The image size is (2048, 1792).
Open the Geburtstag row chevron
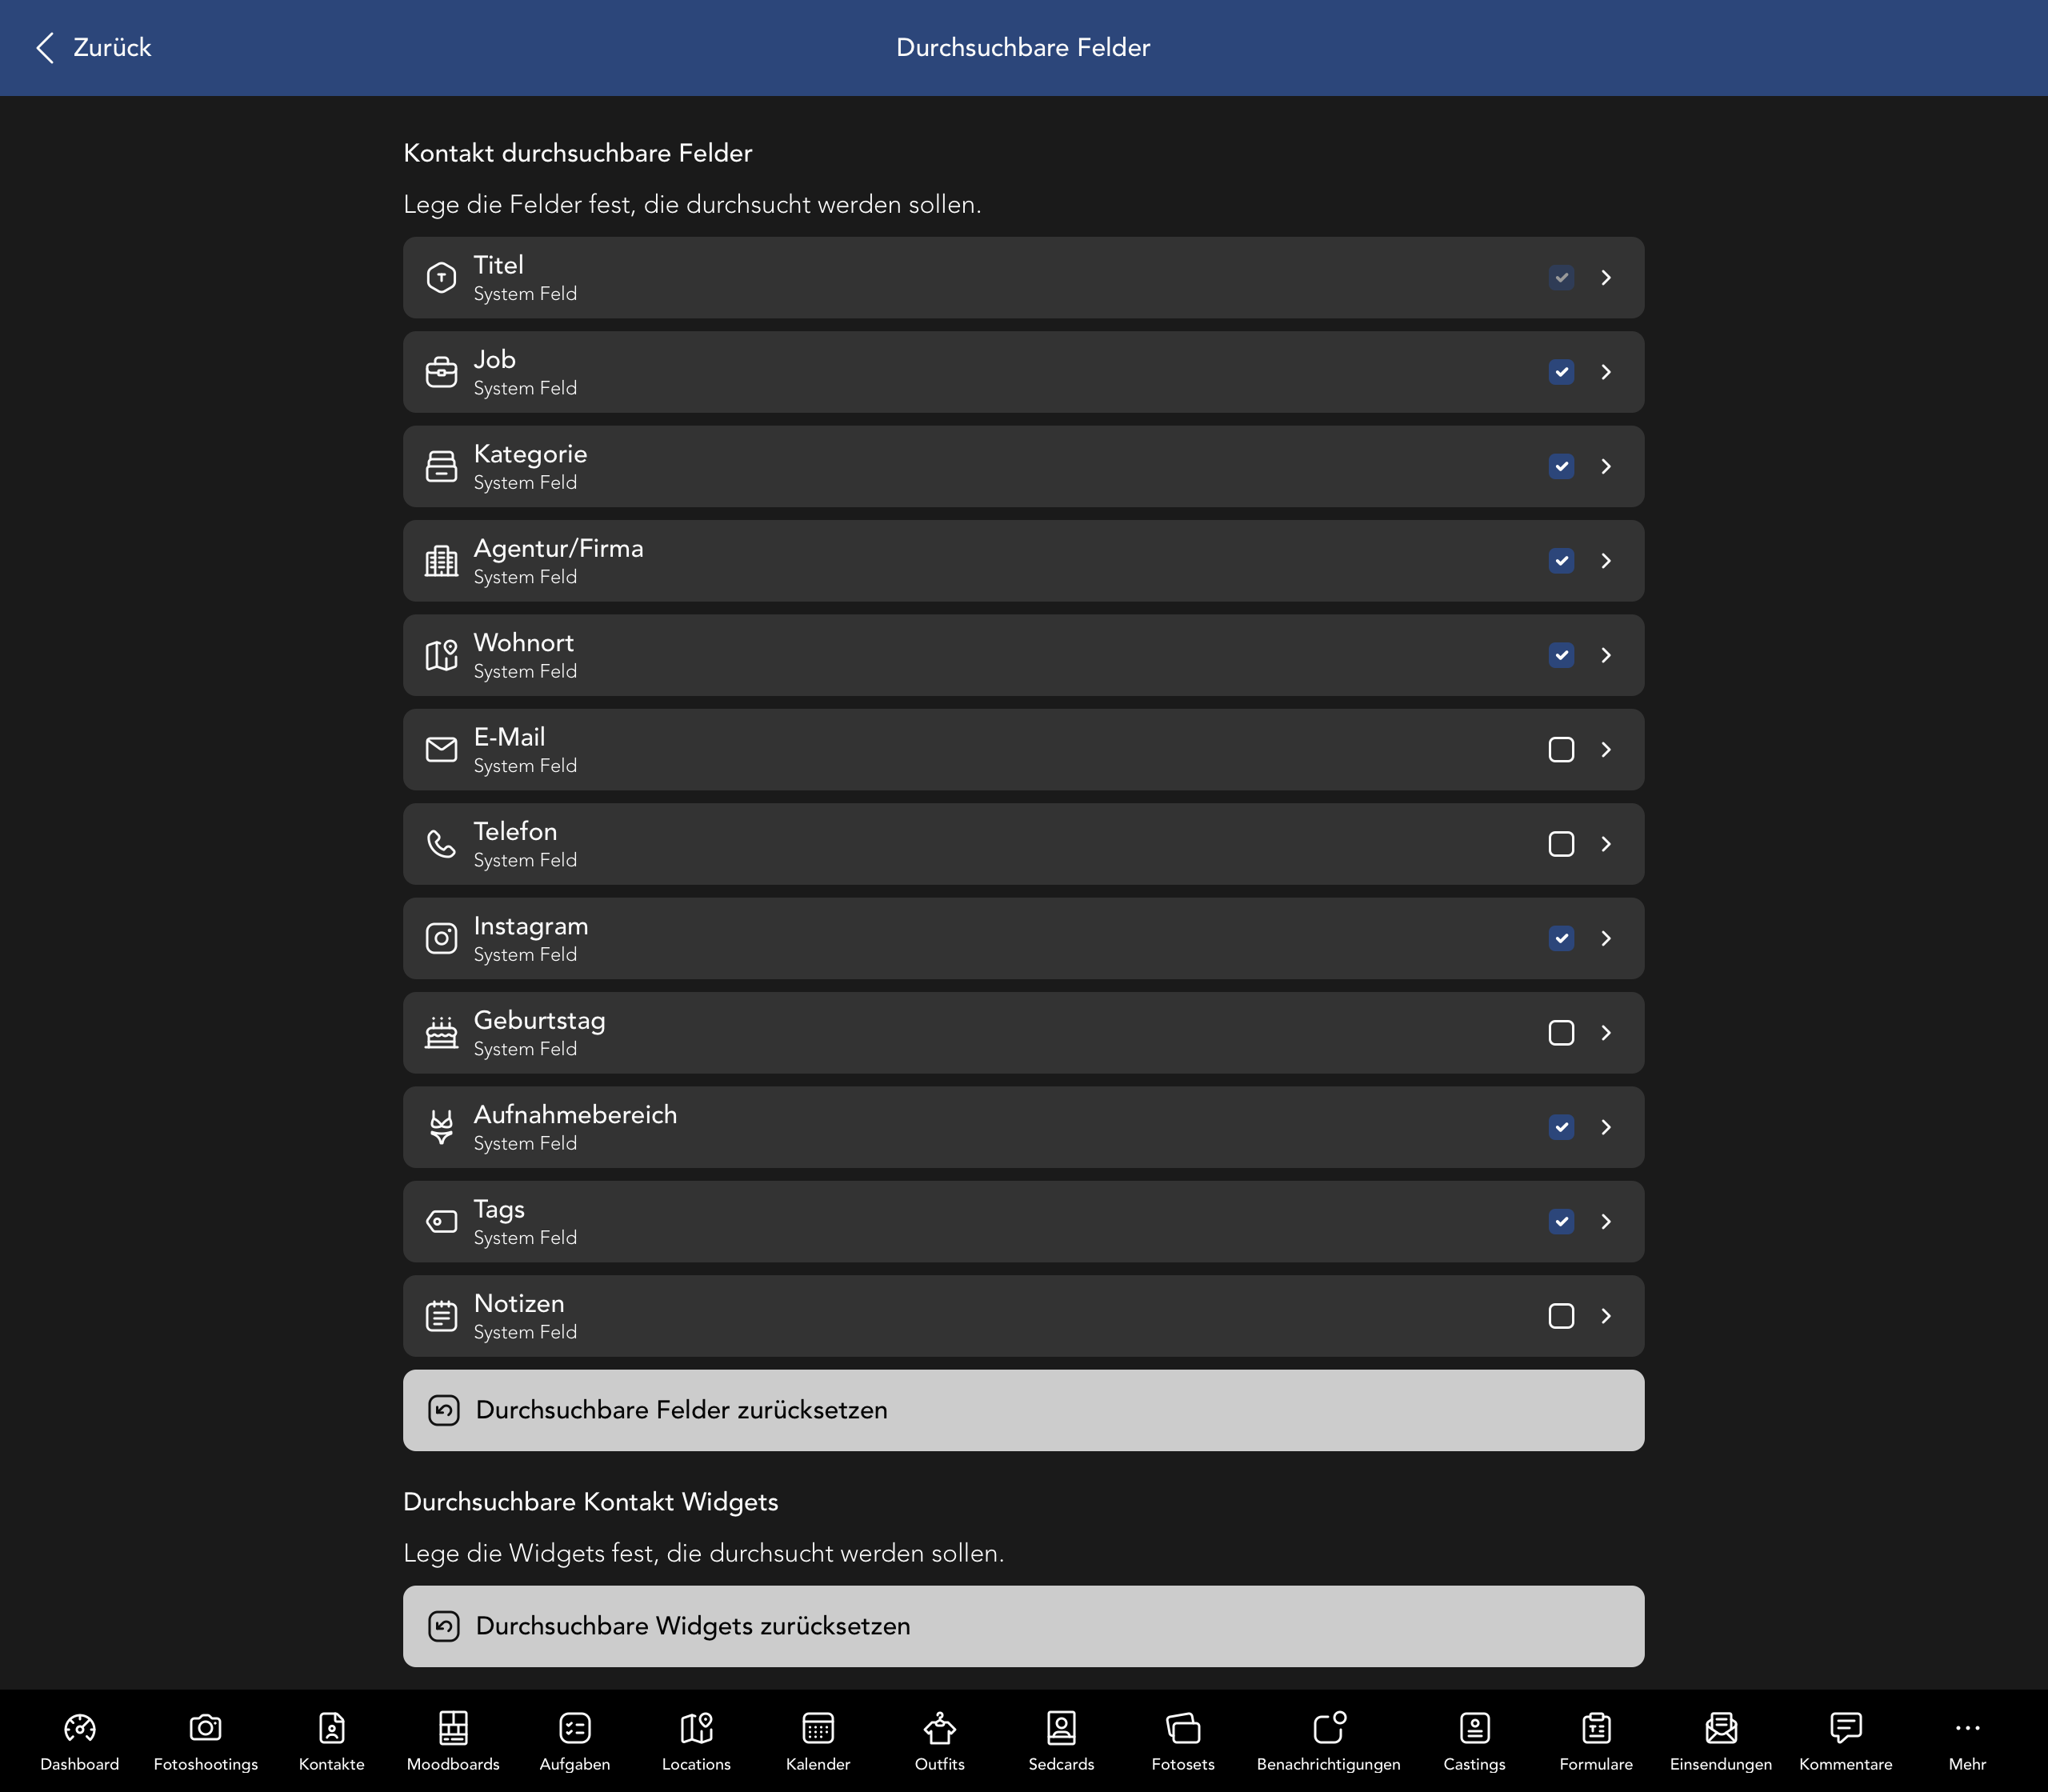[x=1606, y=1033]
